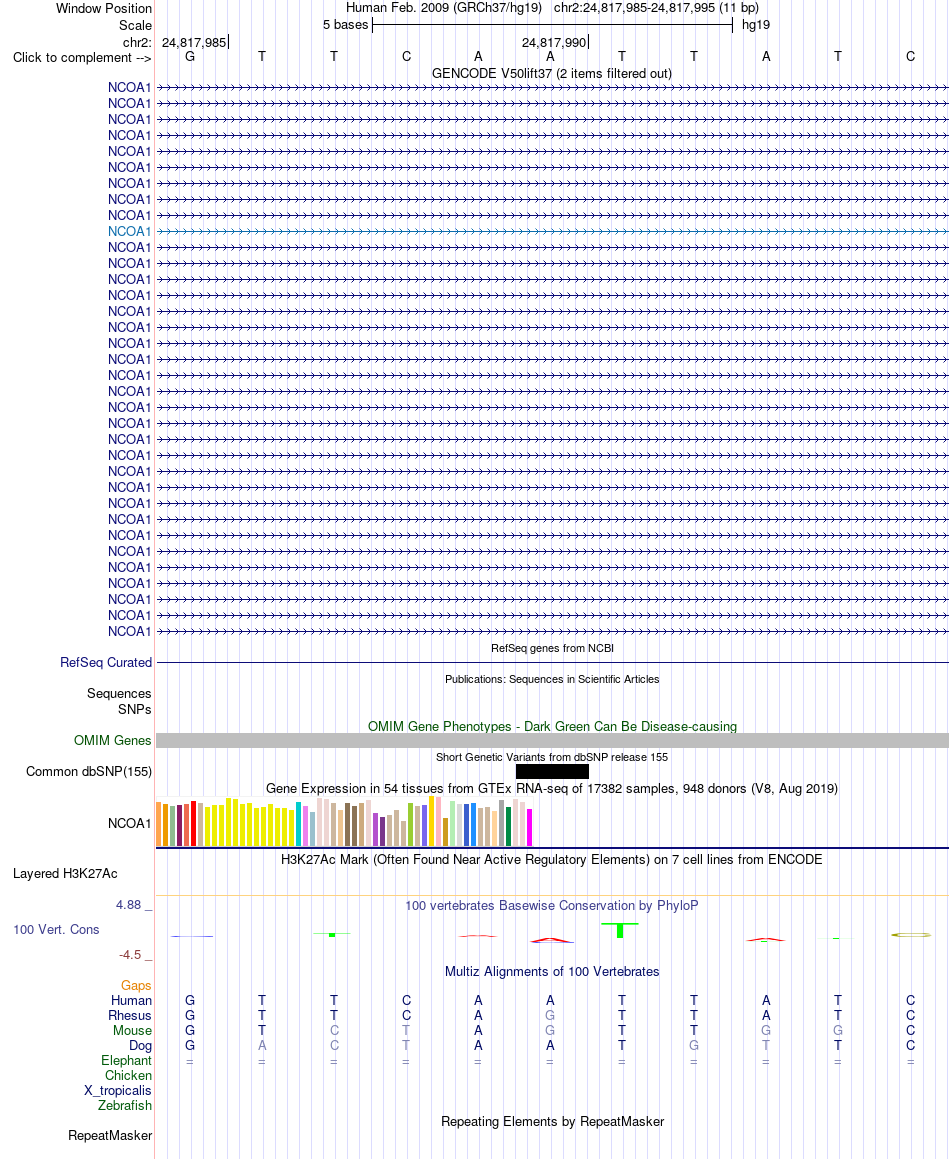Click the Scale label
This screenshot has height=1159, width=950.
[x=135, y=25]
